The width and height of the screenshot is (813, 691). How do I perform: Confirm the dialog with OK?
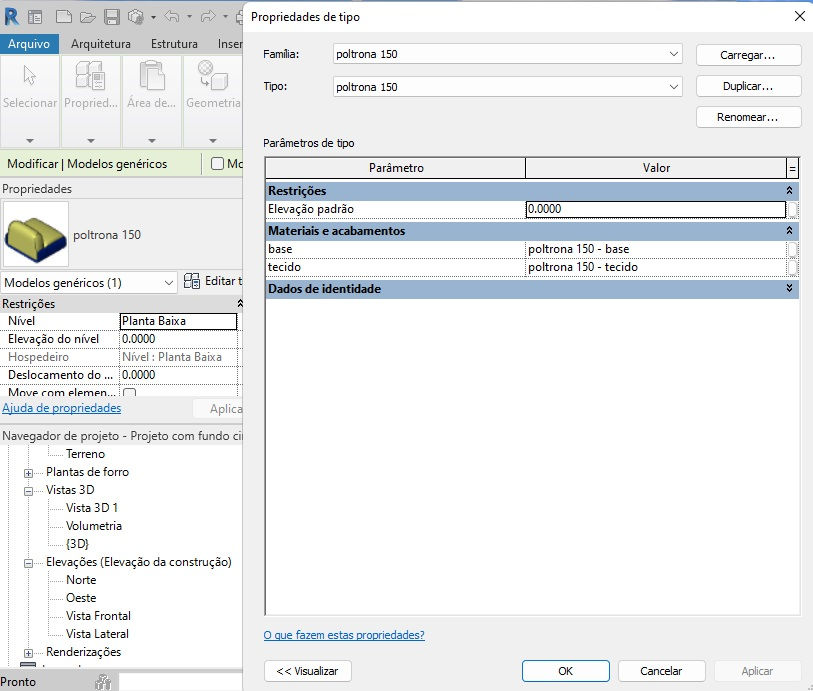566,671
